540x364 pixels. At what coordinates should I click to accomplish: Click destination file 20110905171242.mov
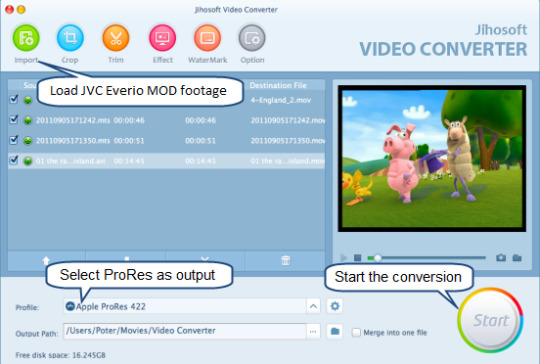288,120
